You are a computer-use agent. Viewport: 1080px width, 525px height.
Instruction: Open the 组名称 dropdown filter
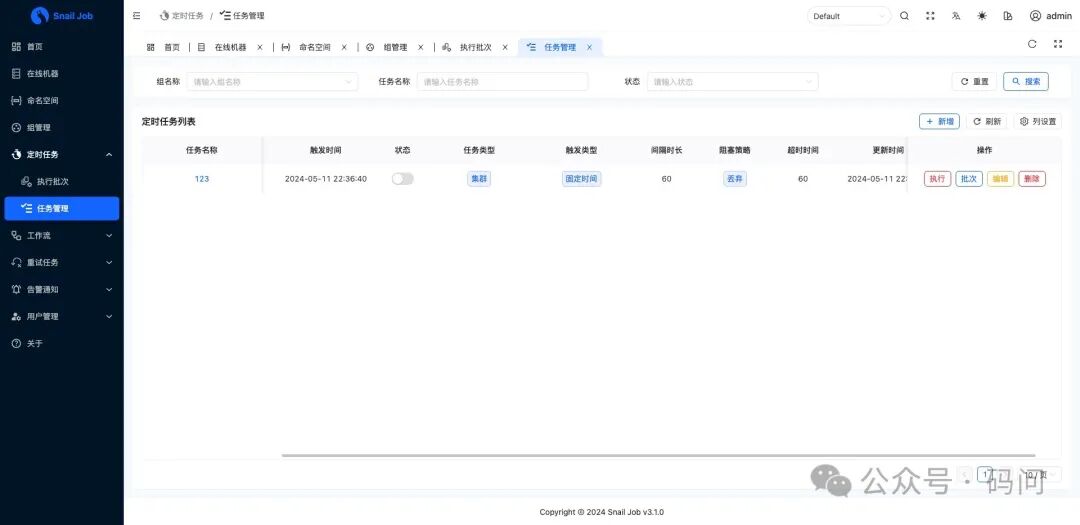pyautogui.click(x=272, y=81)
